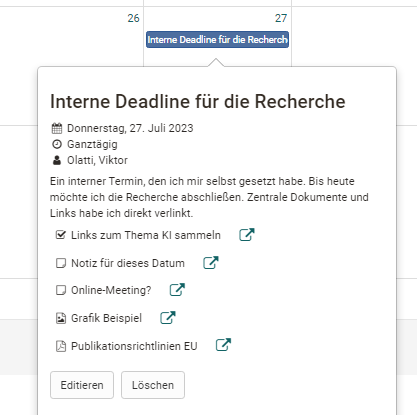Click the PDF icon before Publikationsrichtlinien EU

pos(61,346)
